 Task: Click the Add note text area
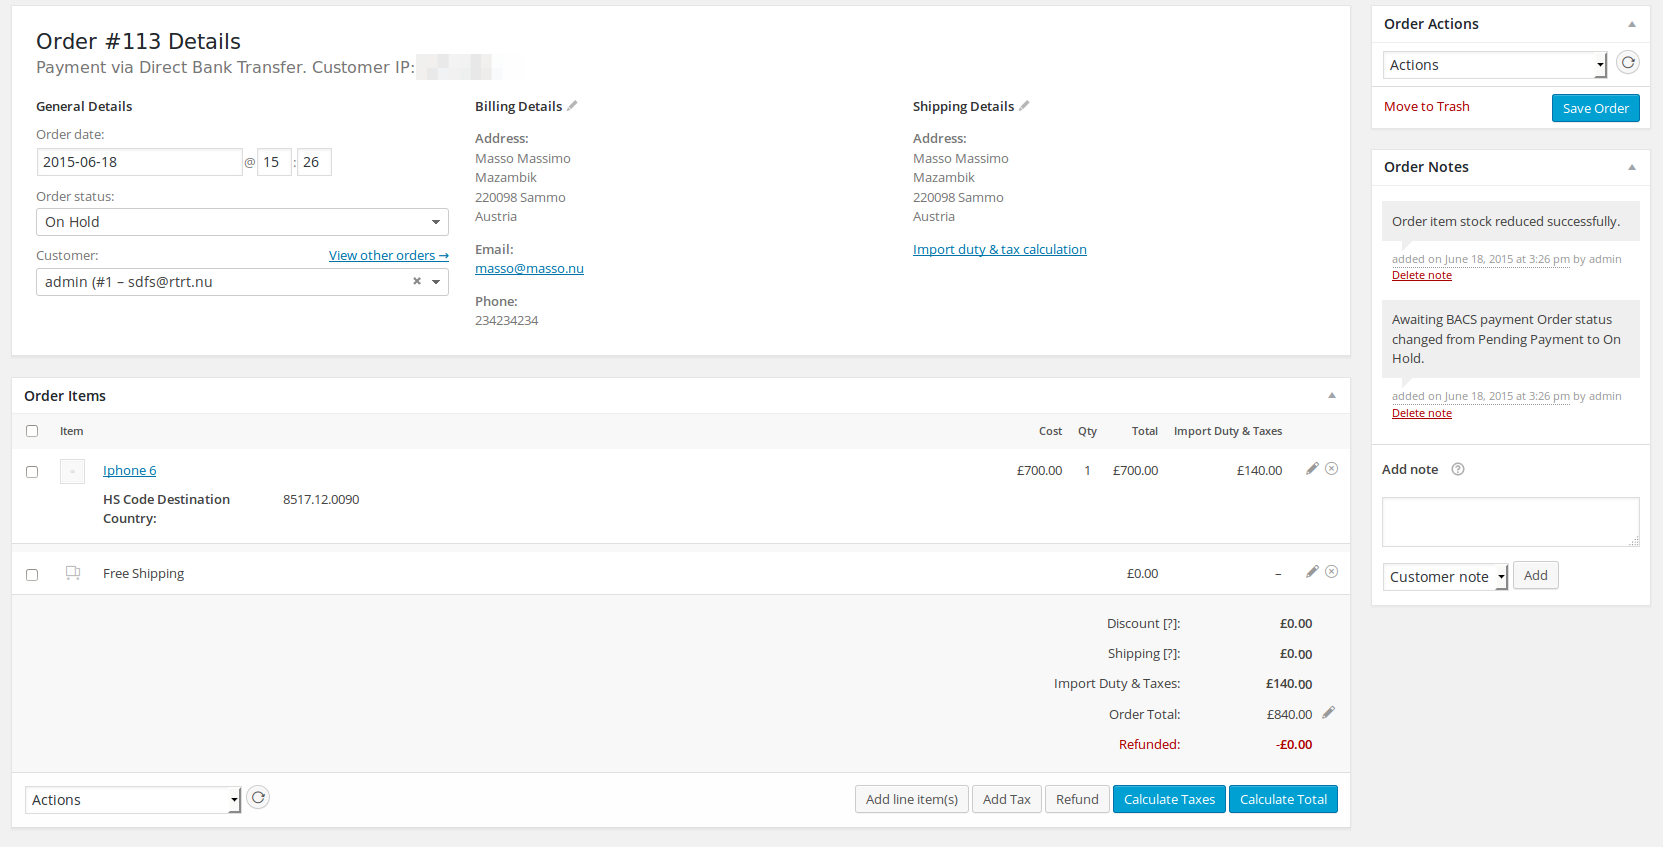coord(1510,522)
